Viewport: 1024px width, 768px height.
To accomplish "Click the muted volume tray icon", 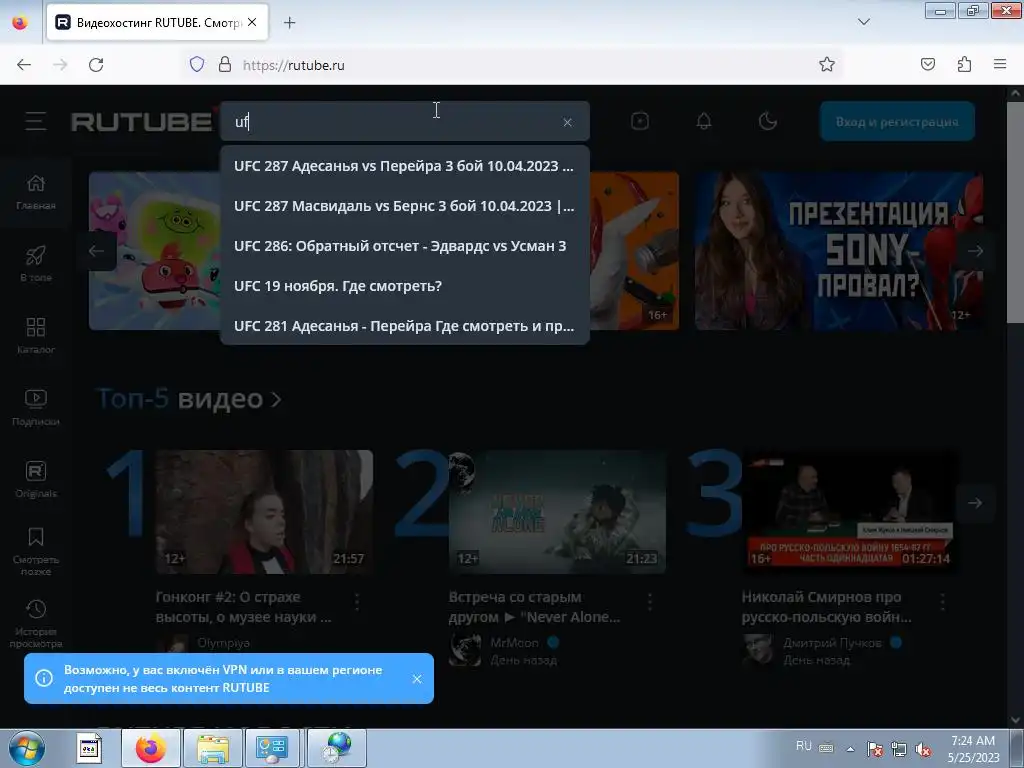I will [x=923, y=748].
